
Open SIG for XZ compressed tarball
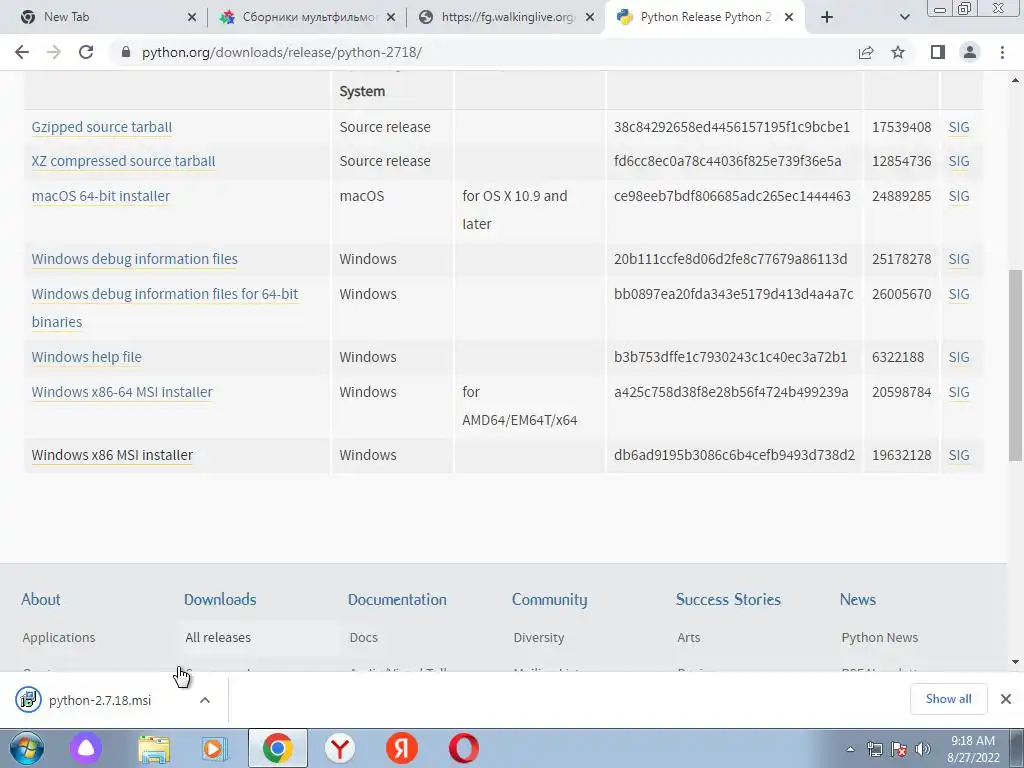[x=959, y=161]
